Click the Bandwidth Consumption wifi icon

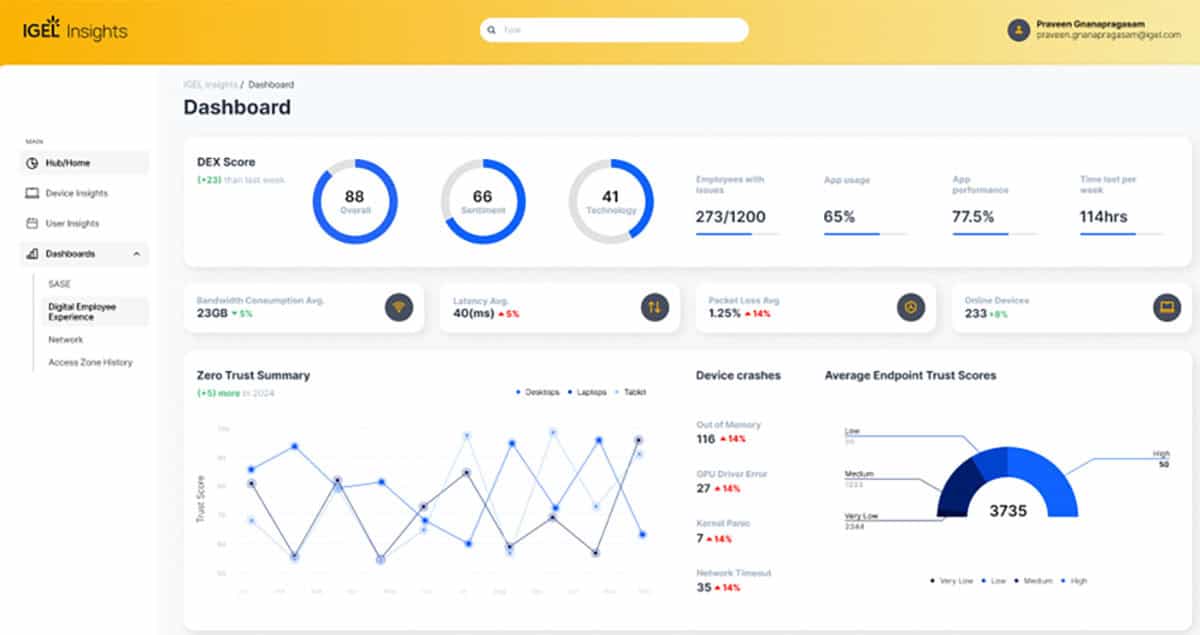coord(398,307)
